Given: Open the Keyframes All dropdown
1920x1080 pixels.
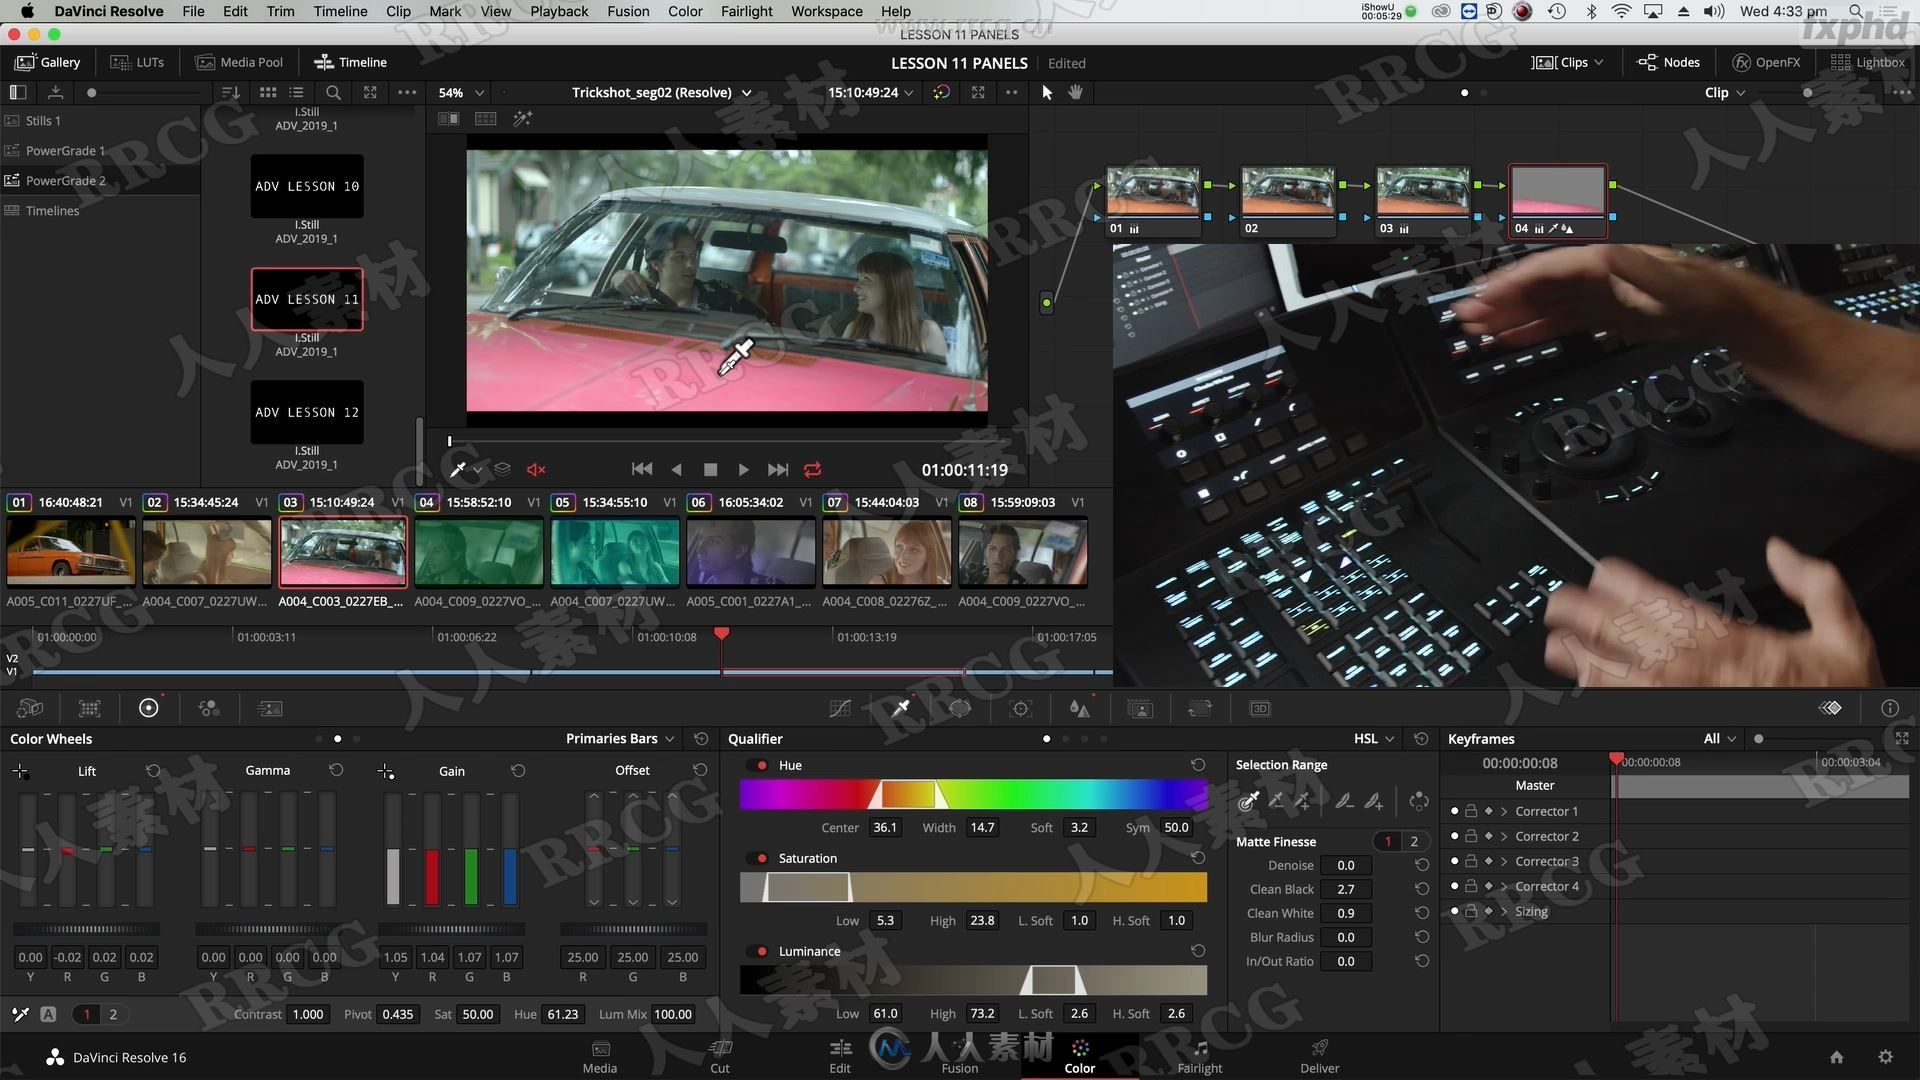Looking at the screenshot, I should tap(1720, 738).
